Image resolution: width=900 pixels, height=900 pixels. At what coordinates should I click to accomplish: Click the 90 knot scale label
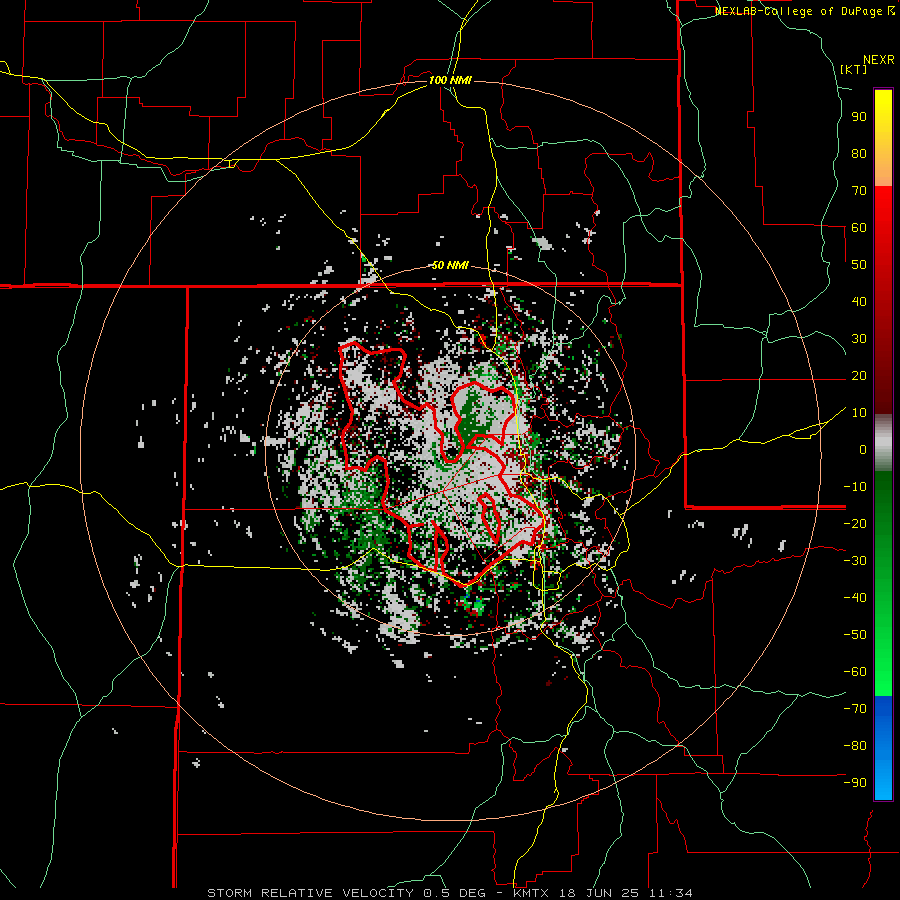(859, 117)
